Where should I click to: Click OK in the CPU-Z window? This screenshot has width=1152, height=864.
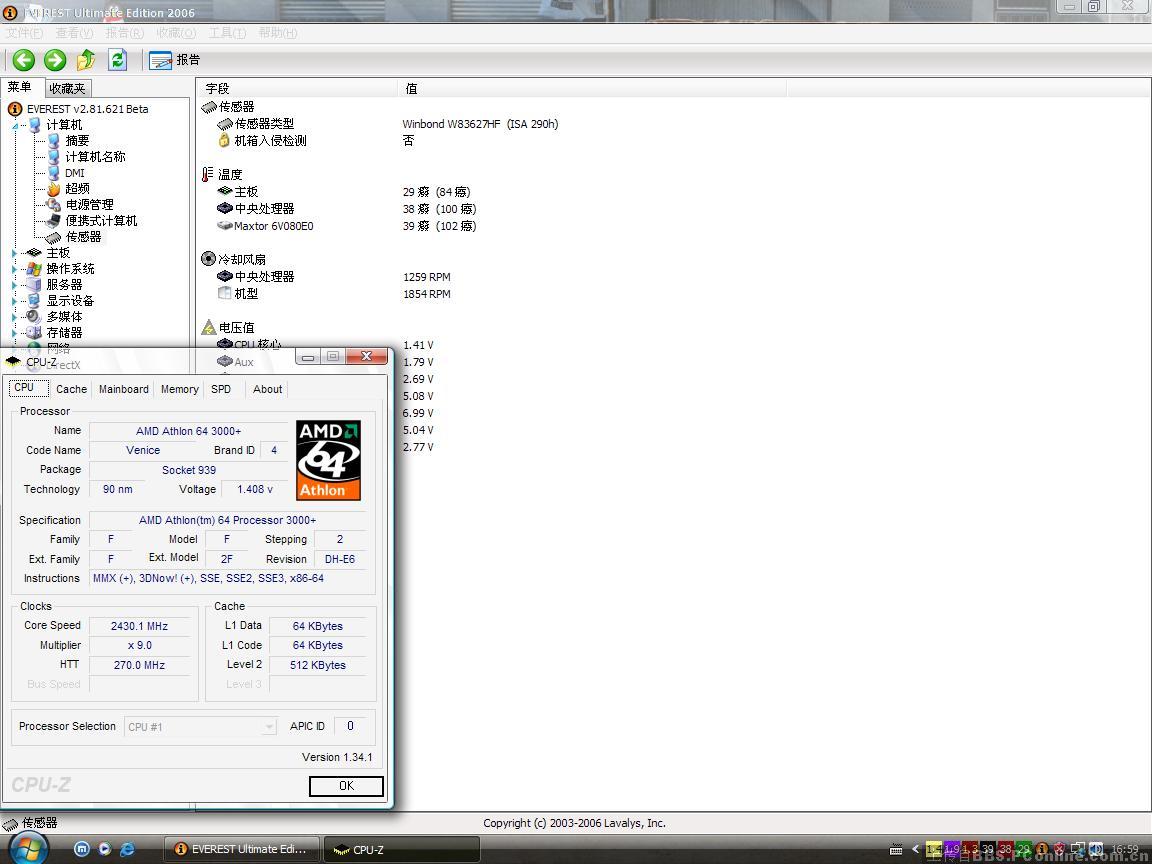pos(346,786)
